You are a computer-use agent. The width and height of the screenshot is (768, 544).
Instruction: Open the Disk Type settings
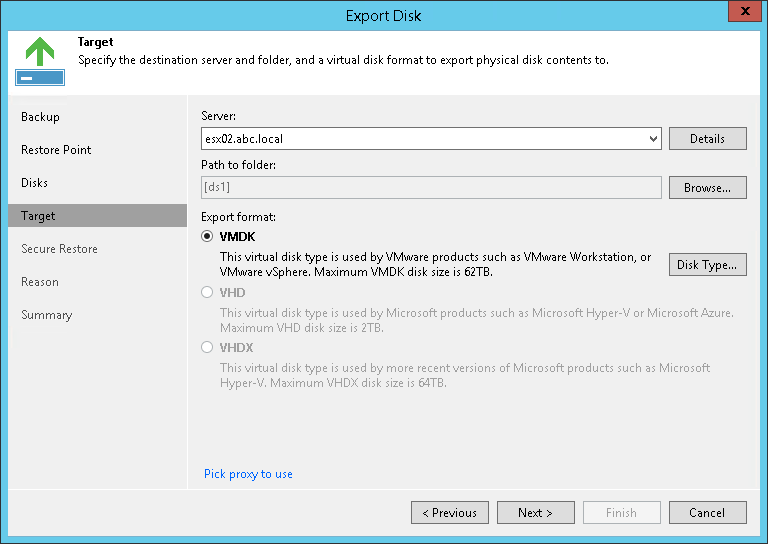[707, 264]
